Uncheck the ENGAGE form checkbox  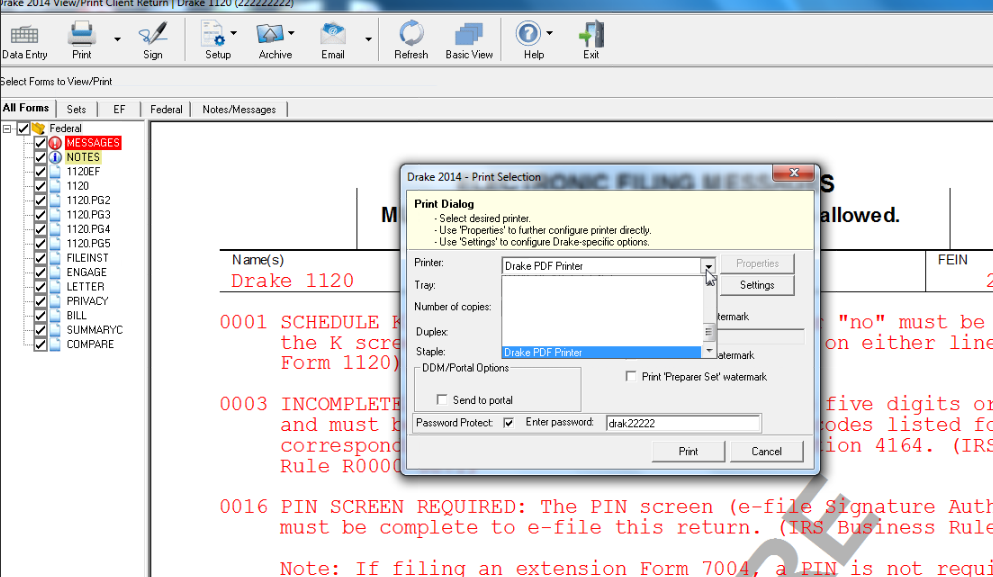point(40,272)
